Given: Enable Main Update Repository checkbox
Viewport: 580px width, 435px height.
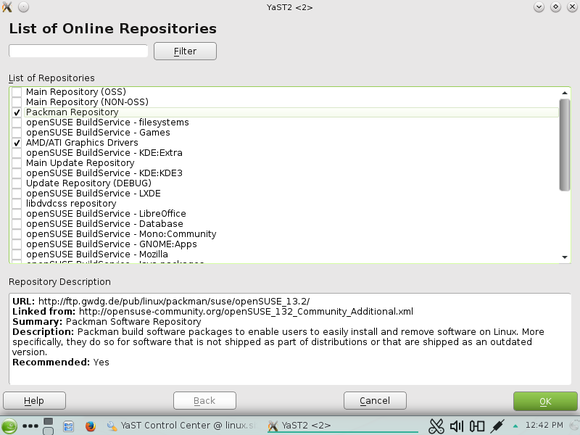Looking at the screenshot, I should [x=17, y=163].
